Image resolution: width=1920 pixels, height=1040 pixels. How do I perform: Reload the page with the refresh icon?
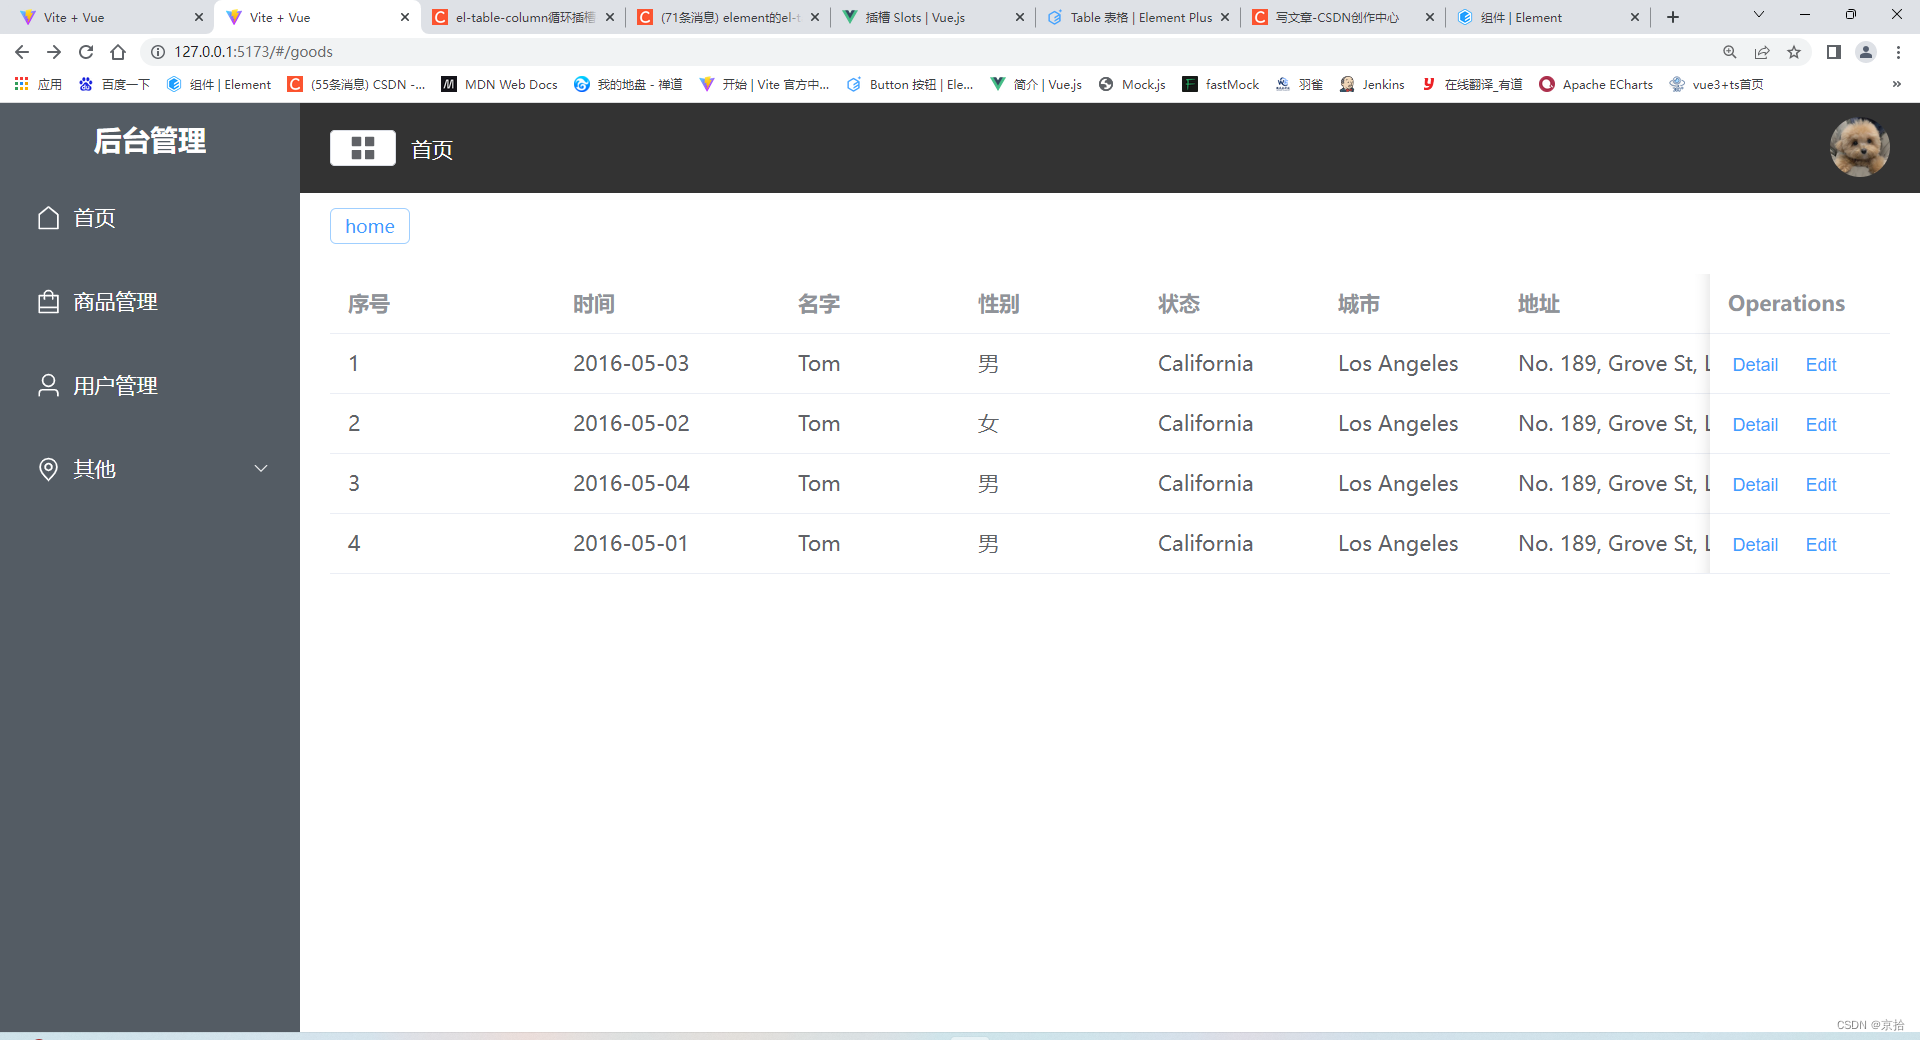(86, 52)
